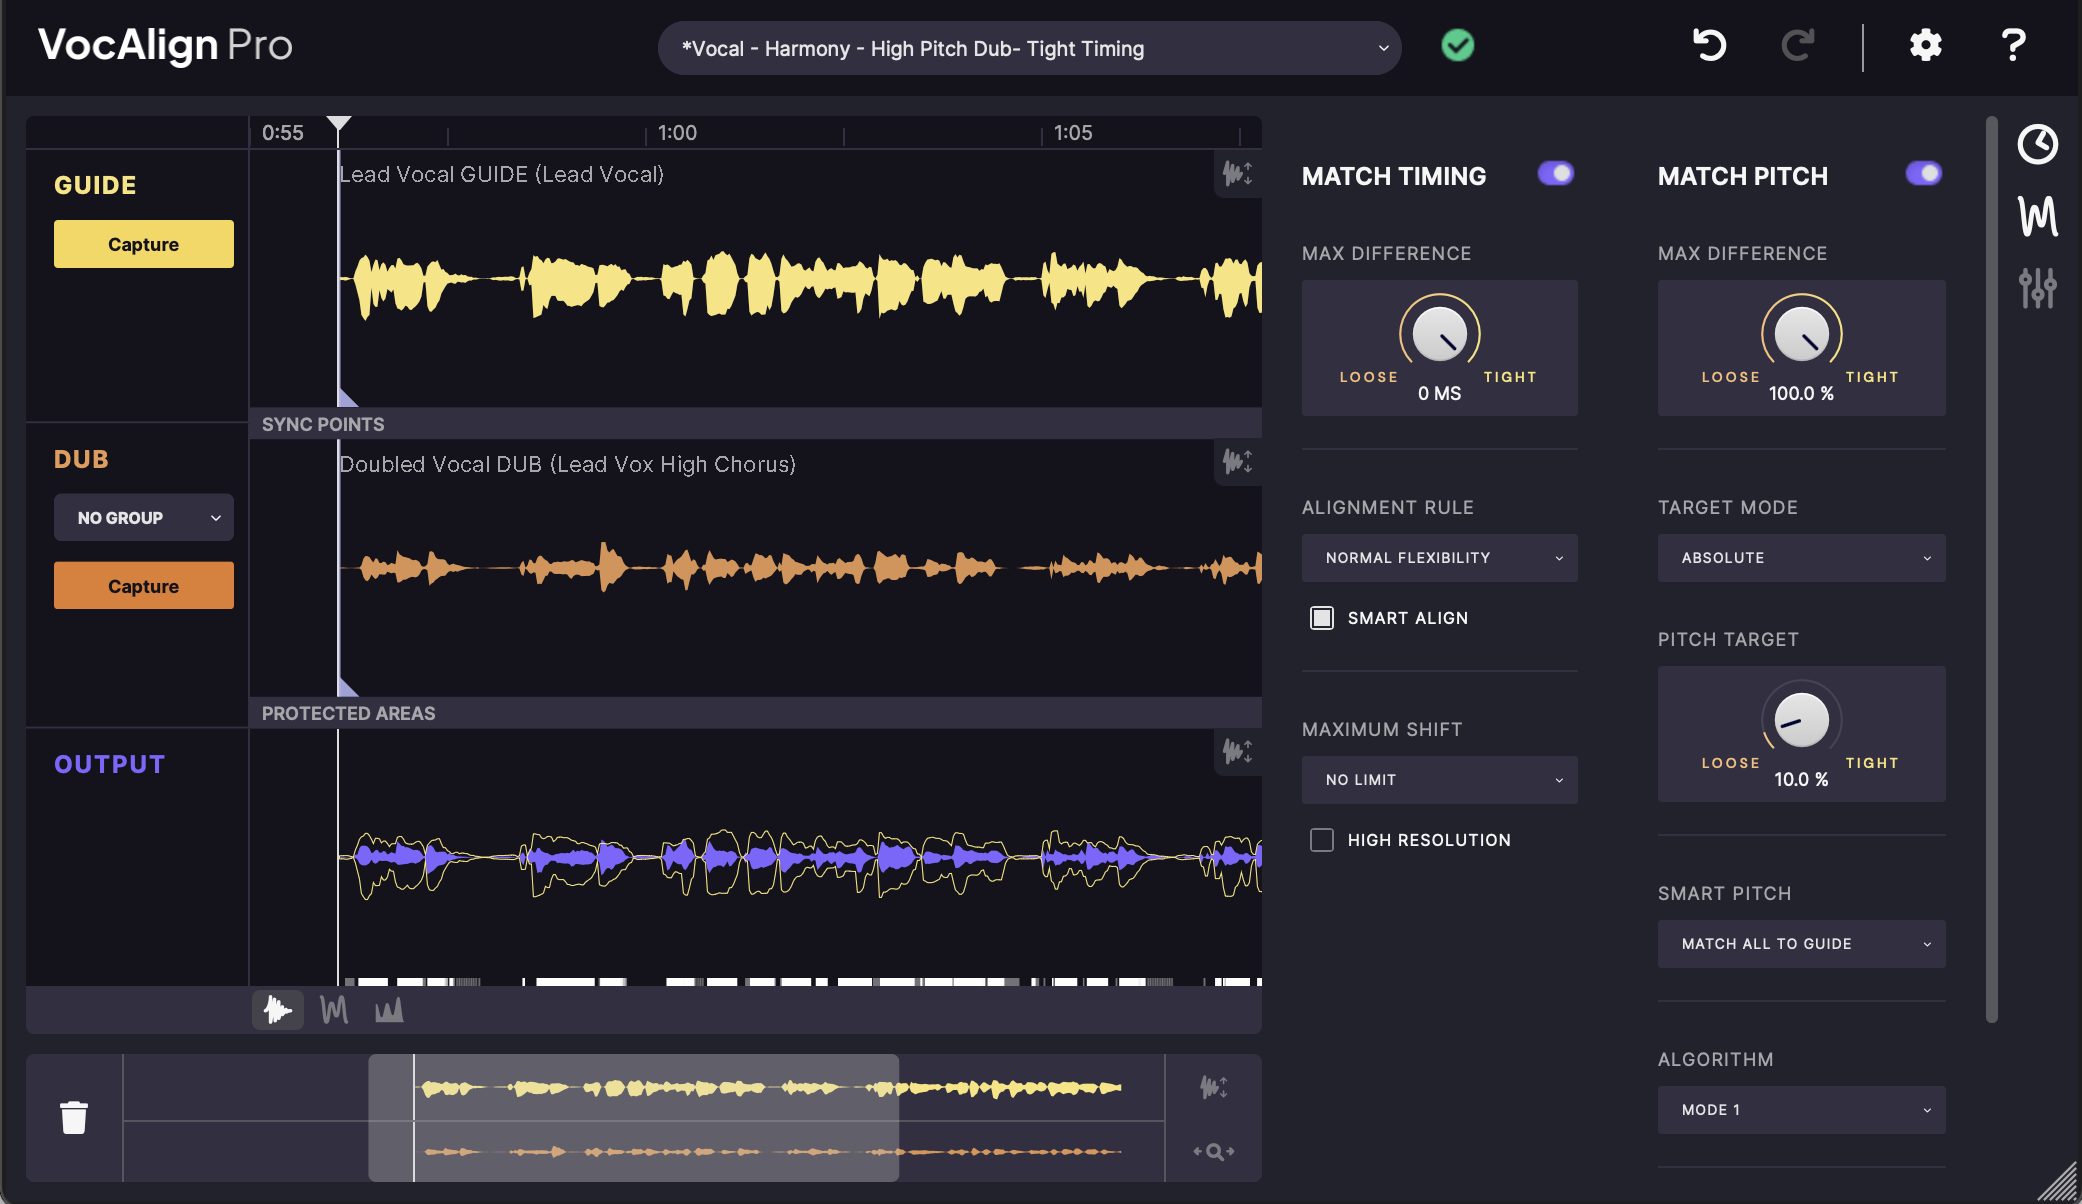Click the undo arrow icon
Viewport: 2082px width, 1204px height.
[x=1709, y=45]
